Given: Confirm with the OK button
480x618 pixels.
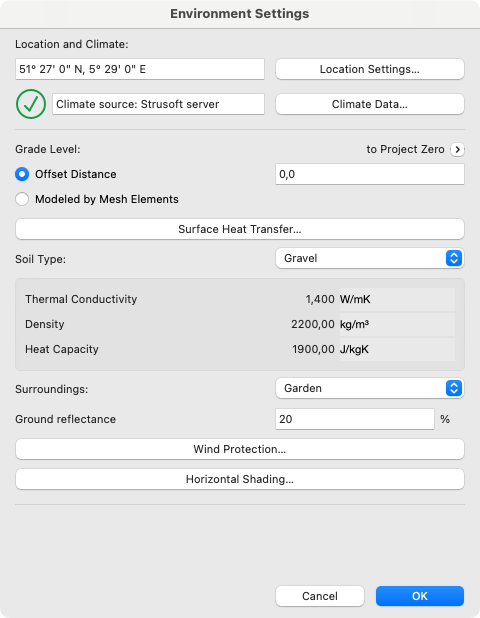Looking at the screenshot, I should click(x=420, y=596).
